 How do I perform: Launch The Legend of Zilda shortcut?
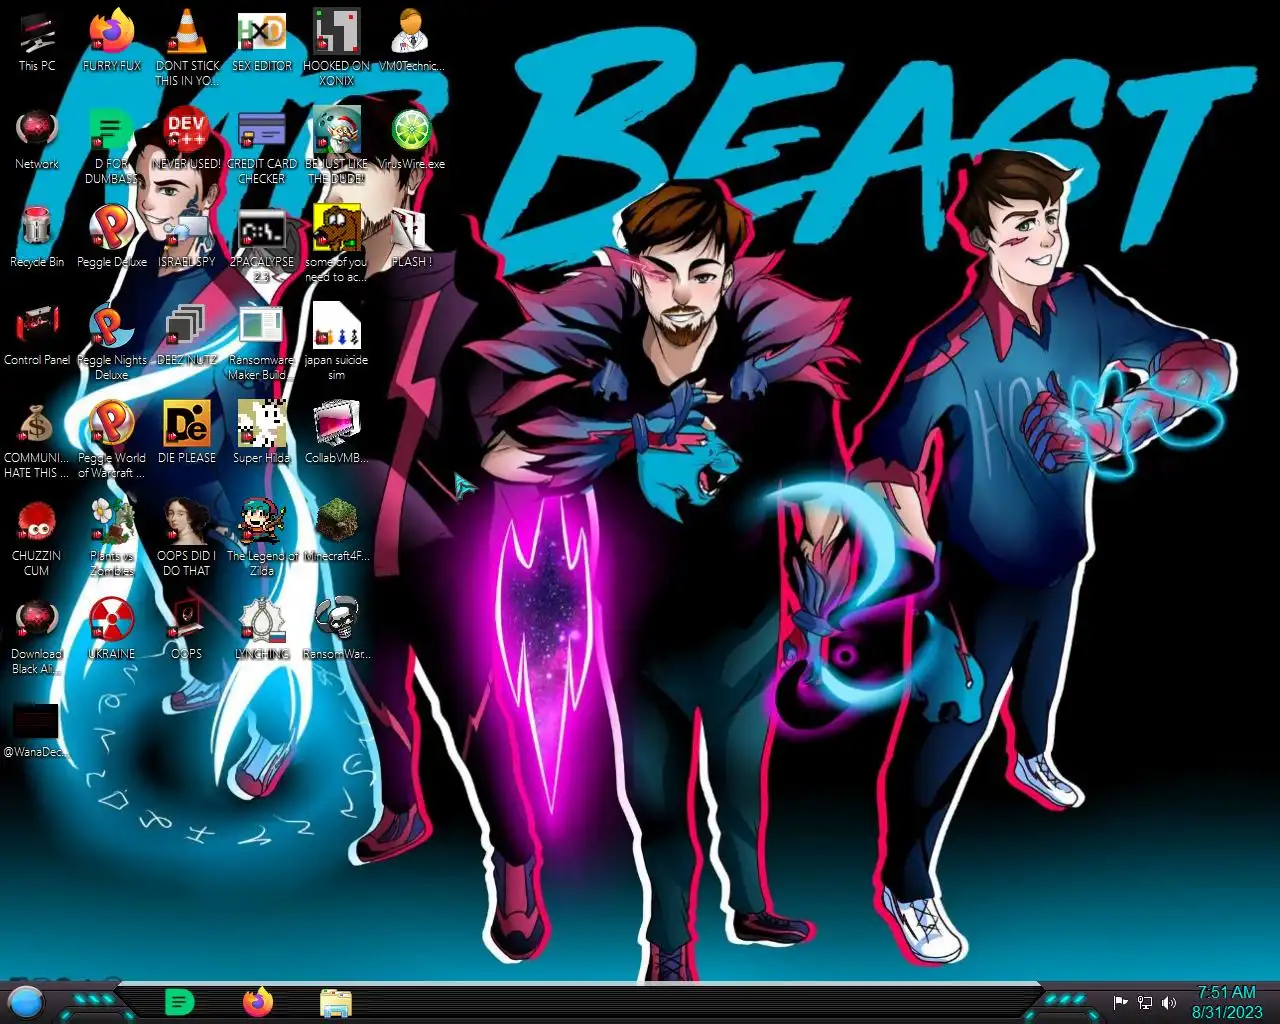262,538
